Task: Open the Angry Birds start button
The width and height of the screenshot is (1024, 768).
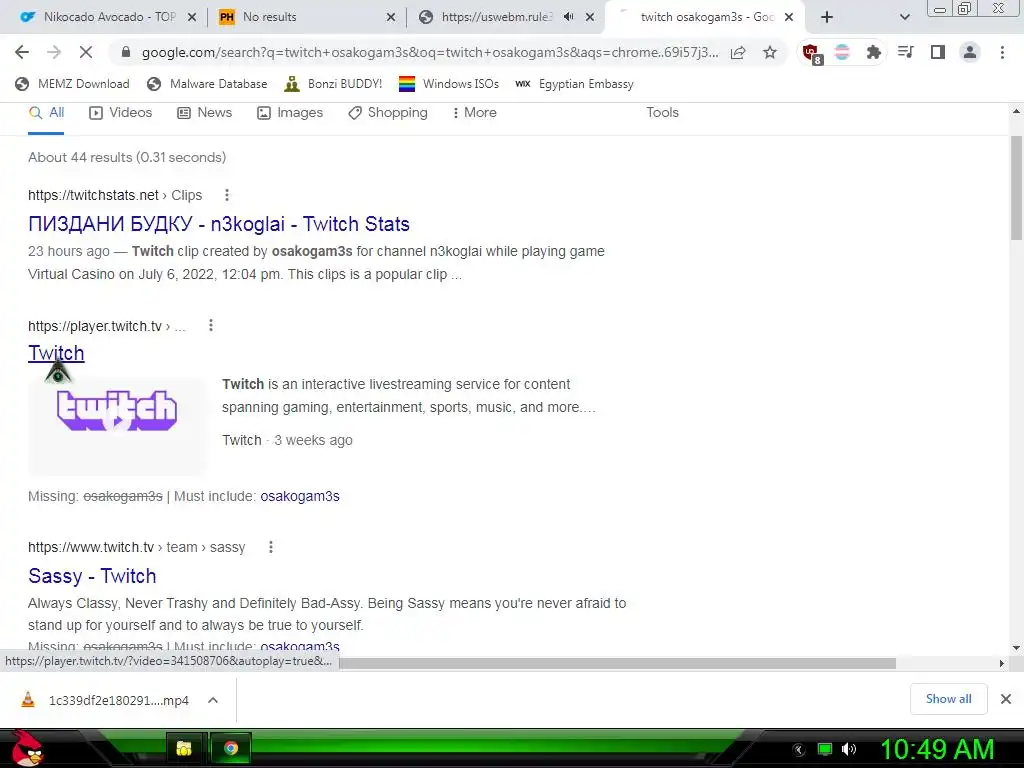Action: click(x=26, y=748)
